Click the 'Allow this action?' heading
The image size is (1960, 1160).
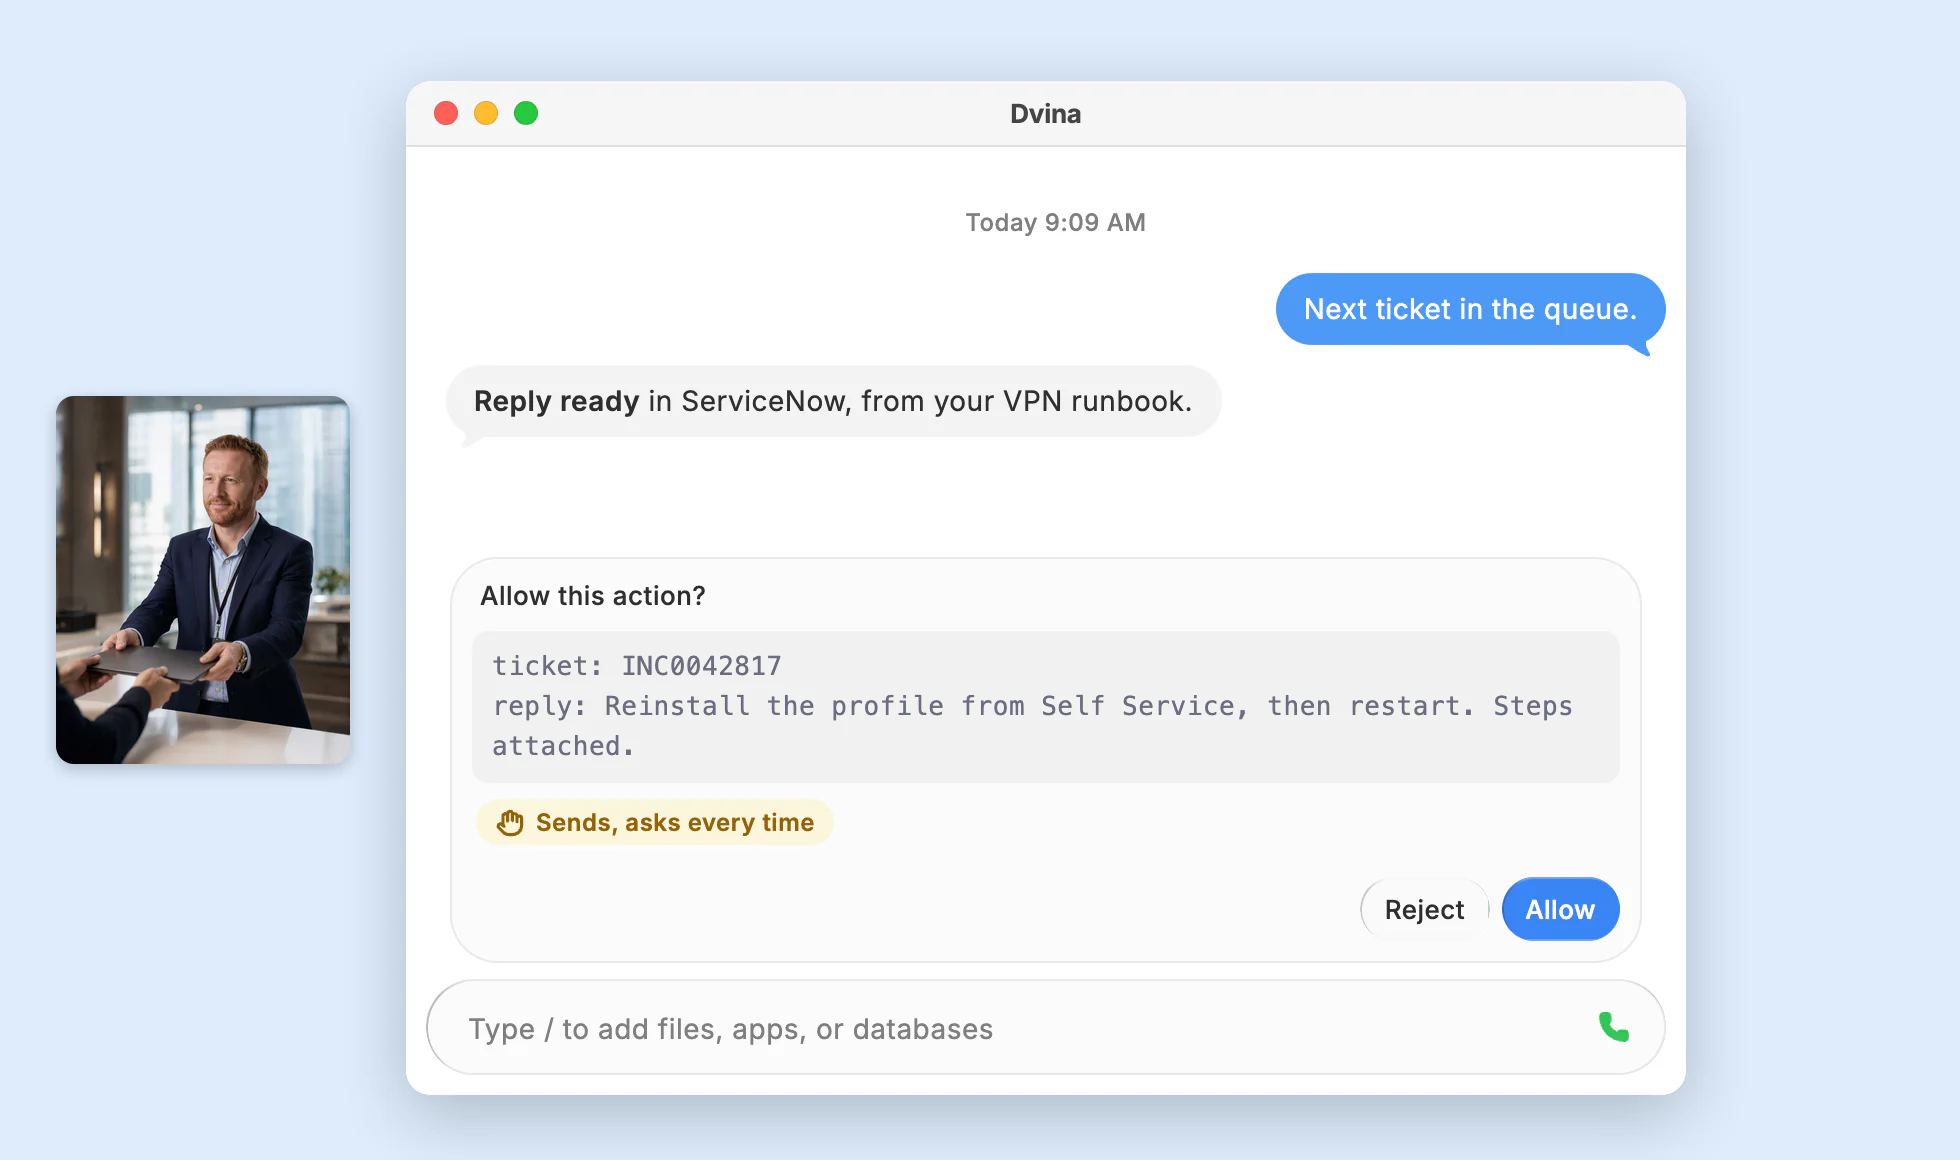coord(593,596)
